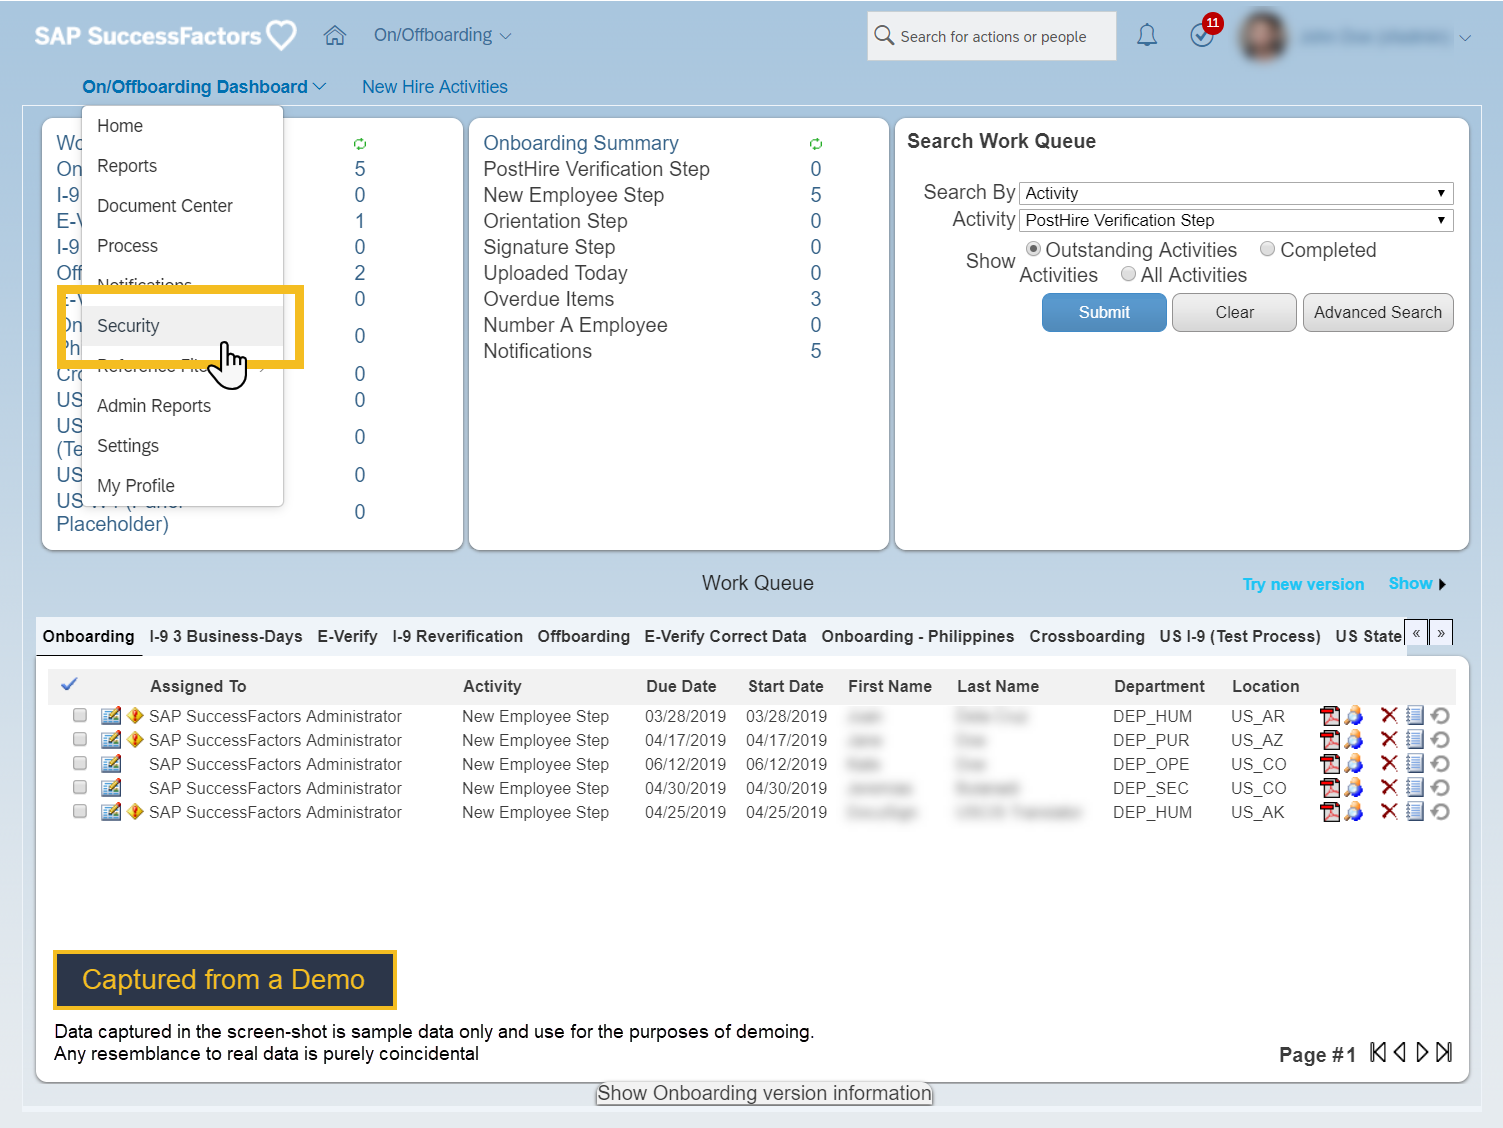Open the user profile avatar

pos(1263,36)
